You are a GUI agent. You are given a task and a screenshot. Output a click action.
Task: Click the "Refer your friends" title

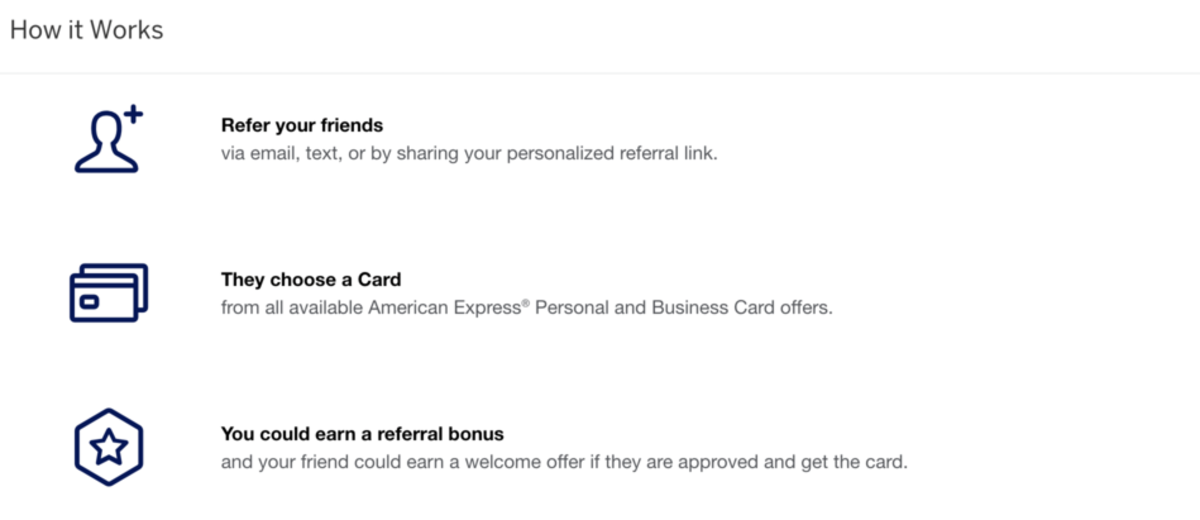[x=302, y=126]
